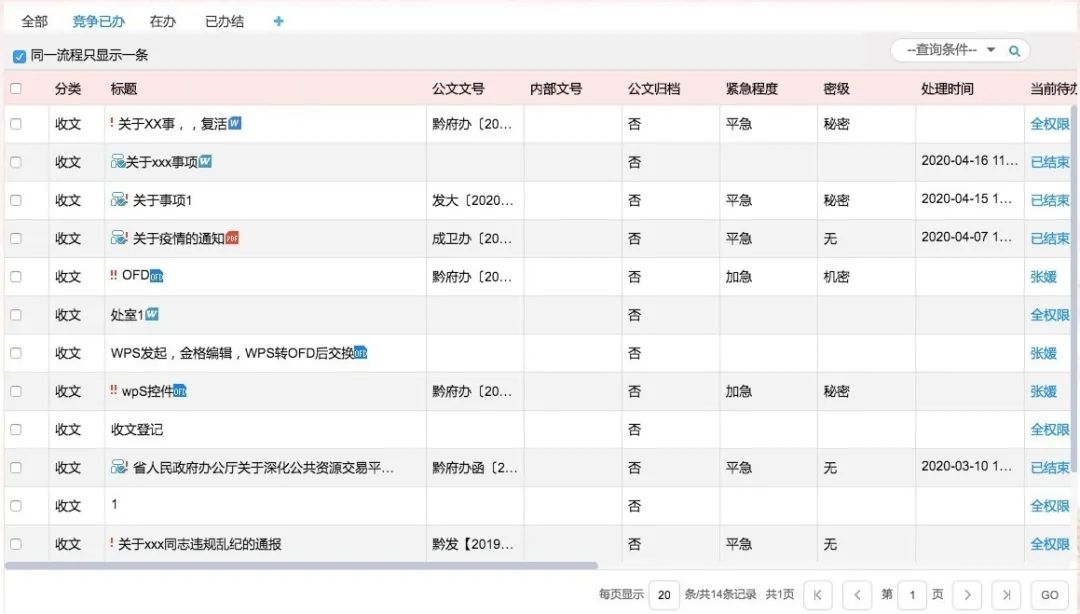The height and width of the screenshot is (614, 1080).
Task: Go to the first page icon
Action: (817, 594)
